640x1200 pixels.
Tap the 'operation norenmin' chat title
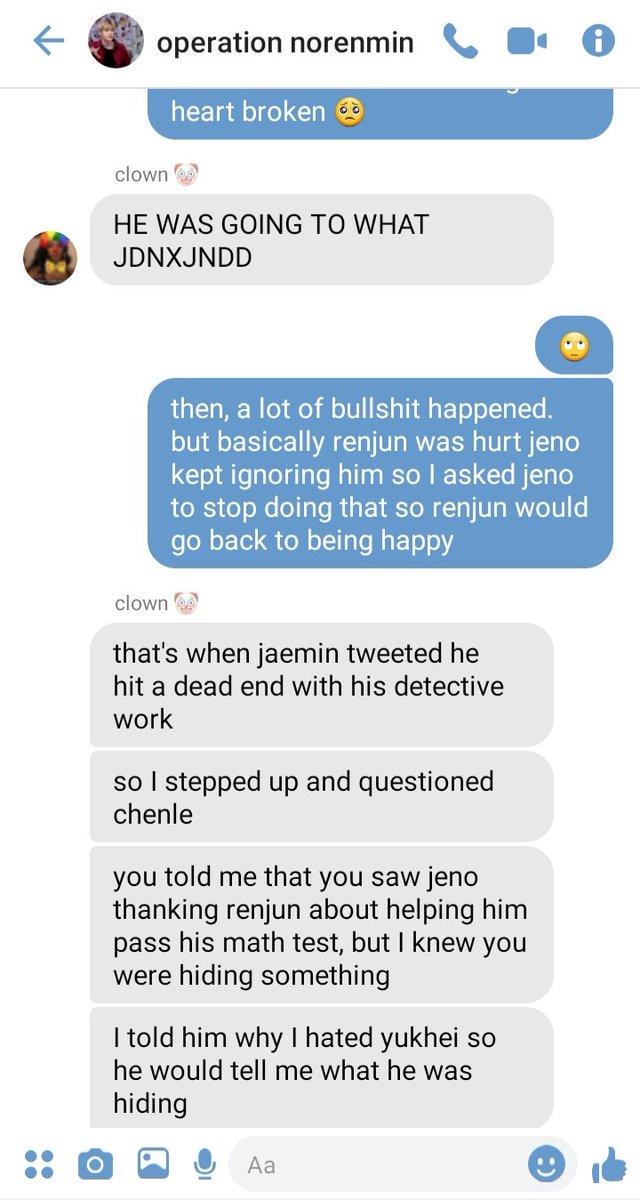coord(285,43)
